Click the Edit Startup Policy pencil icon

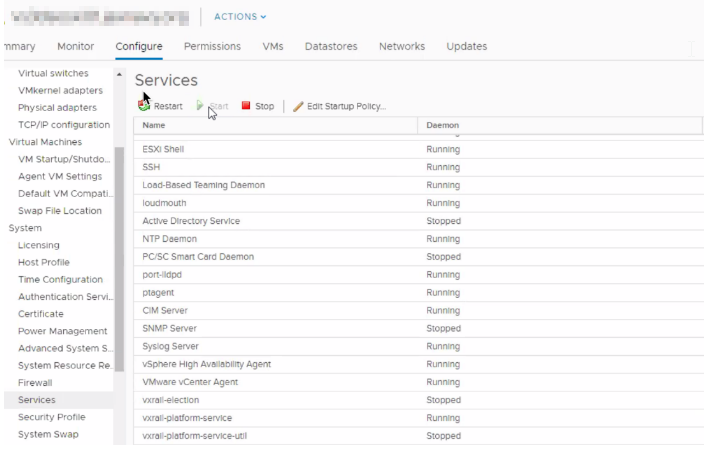[x=298, y=106]
